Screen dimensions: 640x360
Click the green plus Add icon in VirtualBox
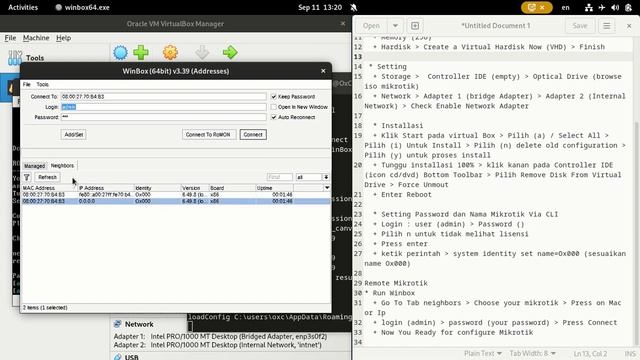[x=141, y=52]
